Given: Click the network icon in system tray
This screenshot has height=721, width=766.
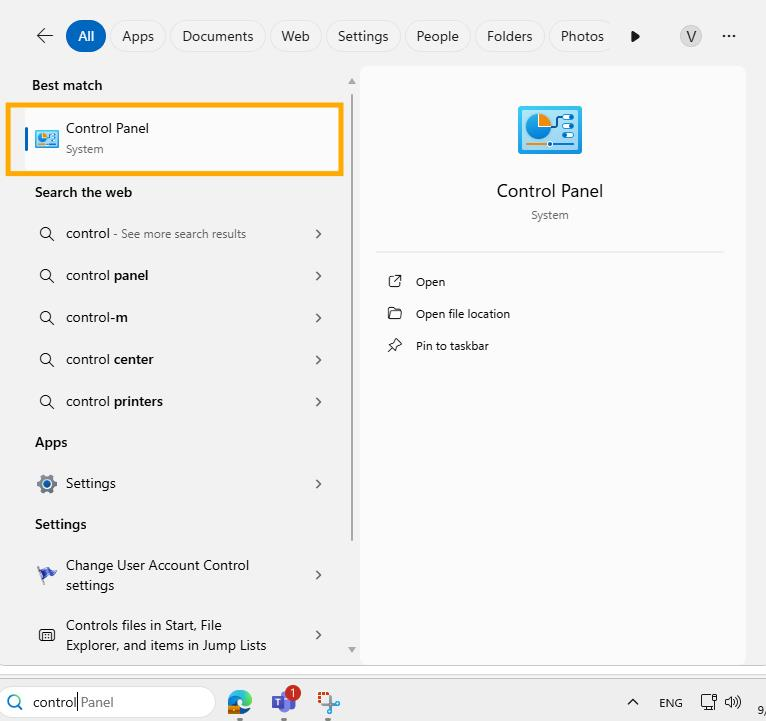Looking at the screenshot, I should coord(708,702).
